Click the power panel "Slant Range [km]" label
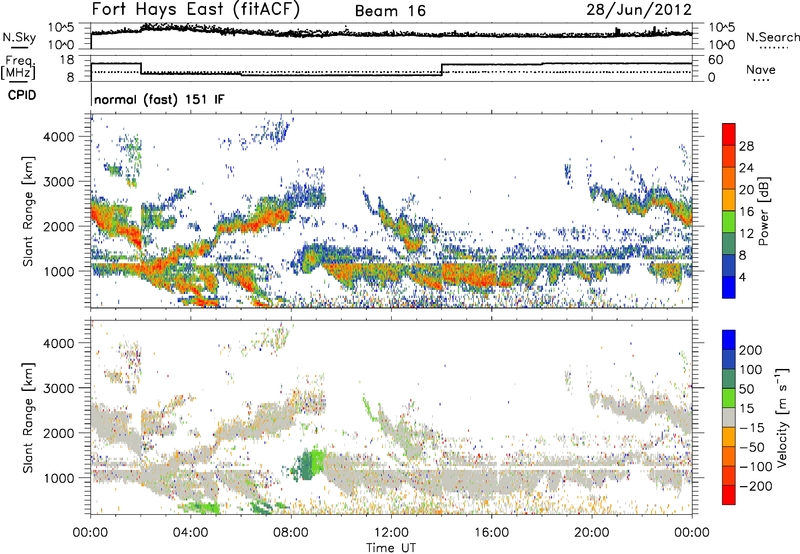The image size is (800, 554). (x=28, y=211)
